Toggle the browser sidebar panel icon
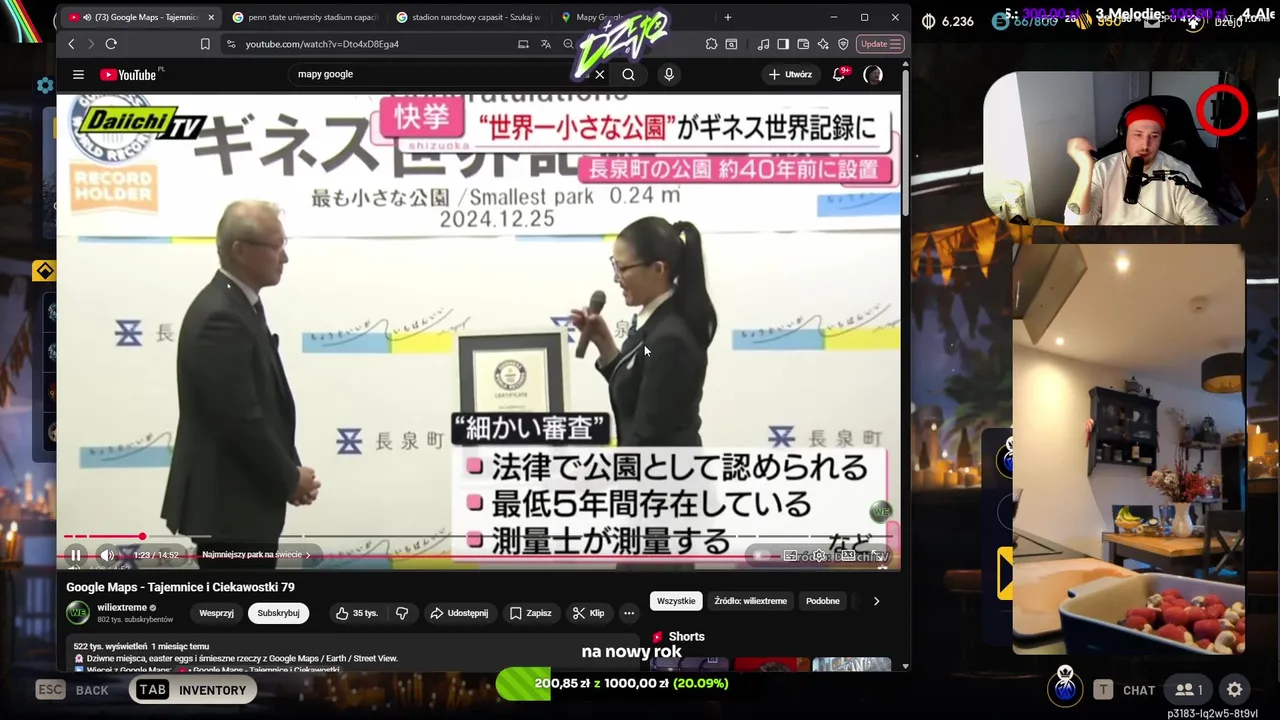The image size is (1280, 720). [x=783, y=44]
